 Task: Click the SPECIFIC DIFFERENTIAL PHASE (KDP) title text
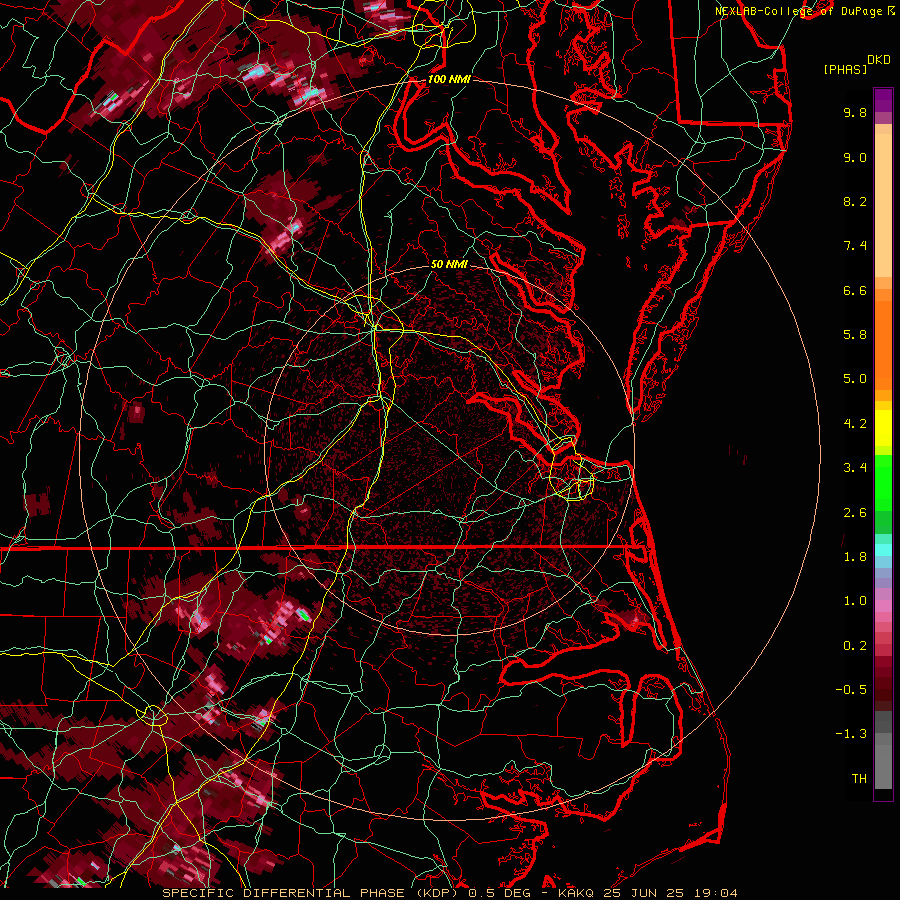pyautogui.click(x=313, y=893)
